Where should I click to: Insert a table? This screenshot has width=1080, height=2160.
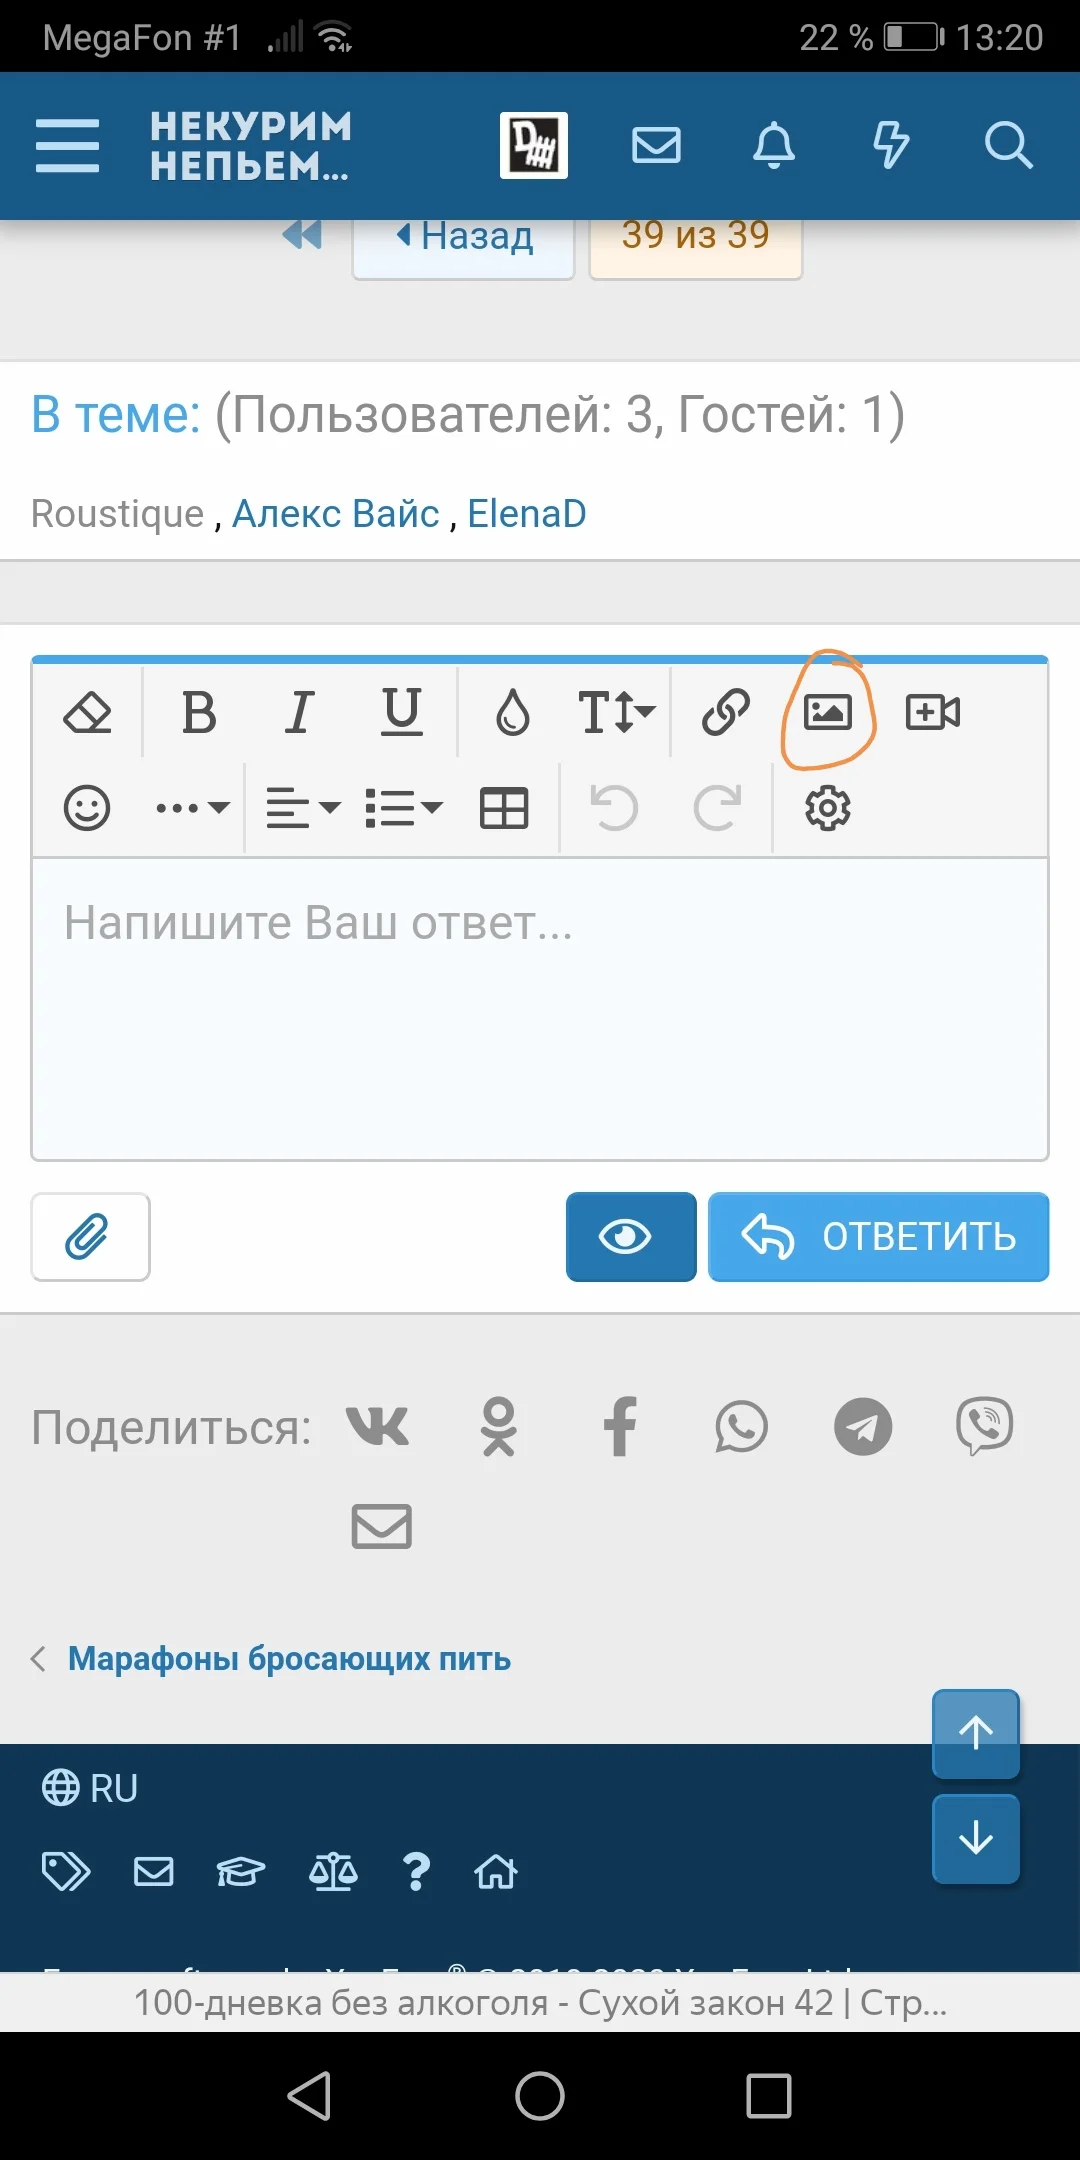[504, 808]
